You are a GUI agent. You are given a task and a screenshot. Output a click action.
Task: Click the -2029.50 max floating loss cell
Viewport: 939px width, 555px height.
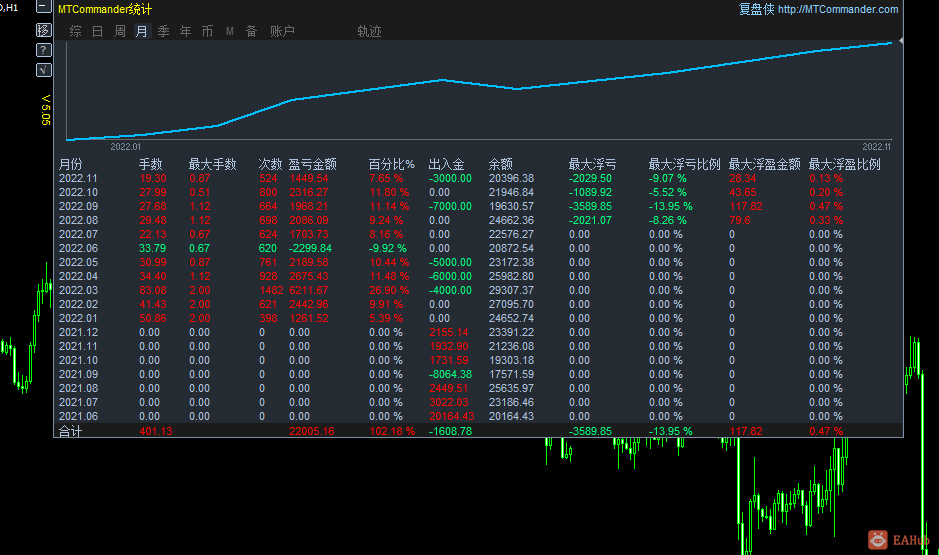tap(590, 178)
